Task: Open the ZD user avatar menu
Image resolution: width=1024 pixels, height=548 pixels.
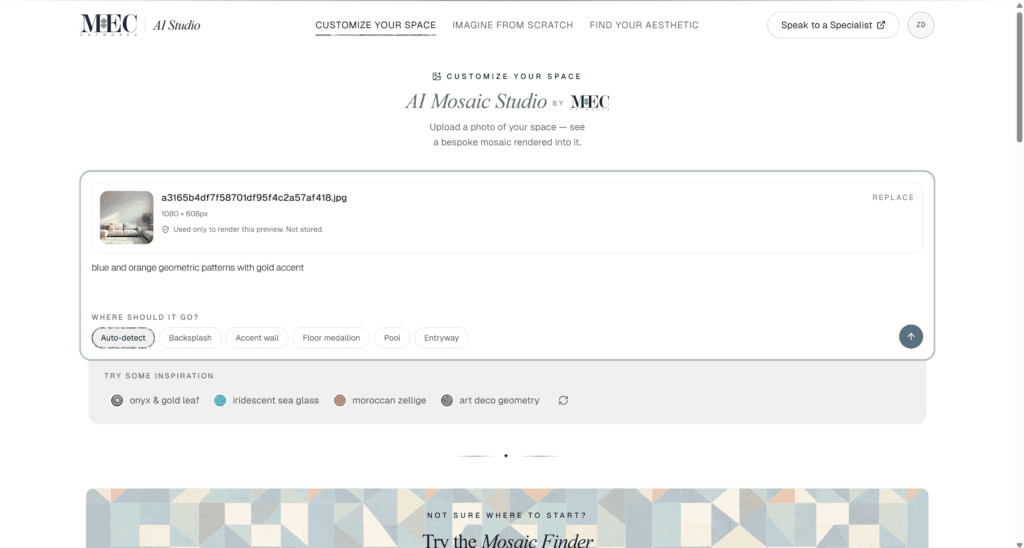Action: (x=921, y=25)
